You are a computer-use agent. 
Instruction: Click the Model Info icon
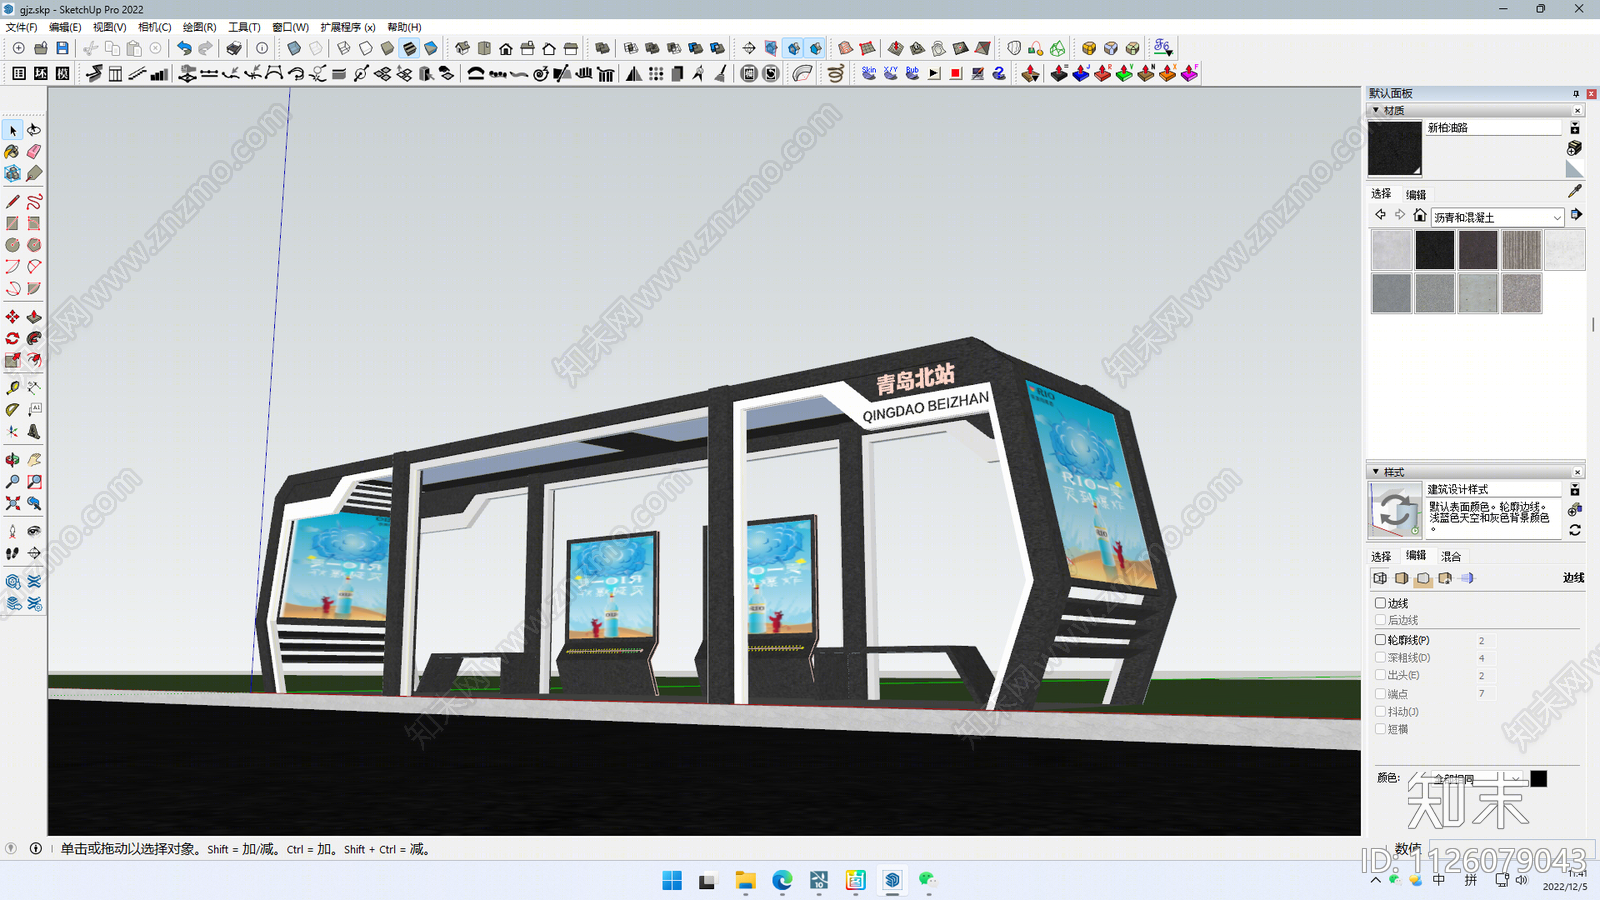(x=262, y=48)
